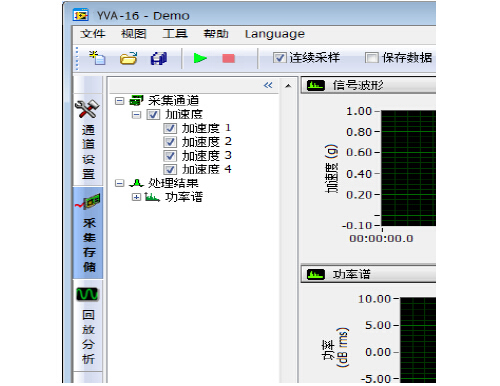This screenshot has height=386, width=500.
Task: Start acquisition with the green play button
Action: [x=200, y=58]
